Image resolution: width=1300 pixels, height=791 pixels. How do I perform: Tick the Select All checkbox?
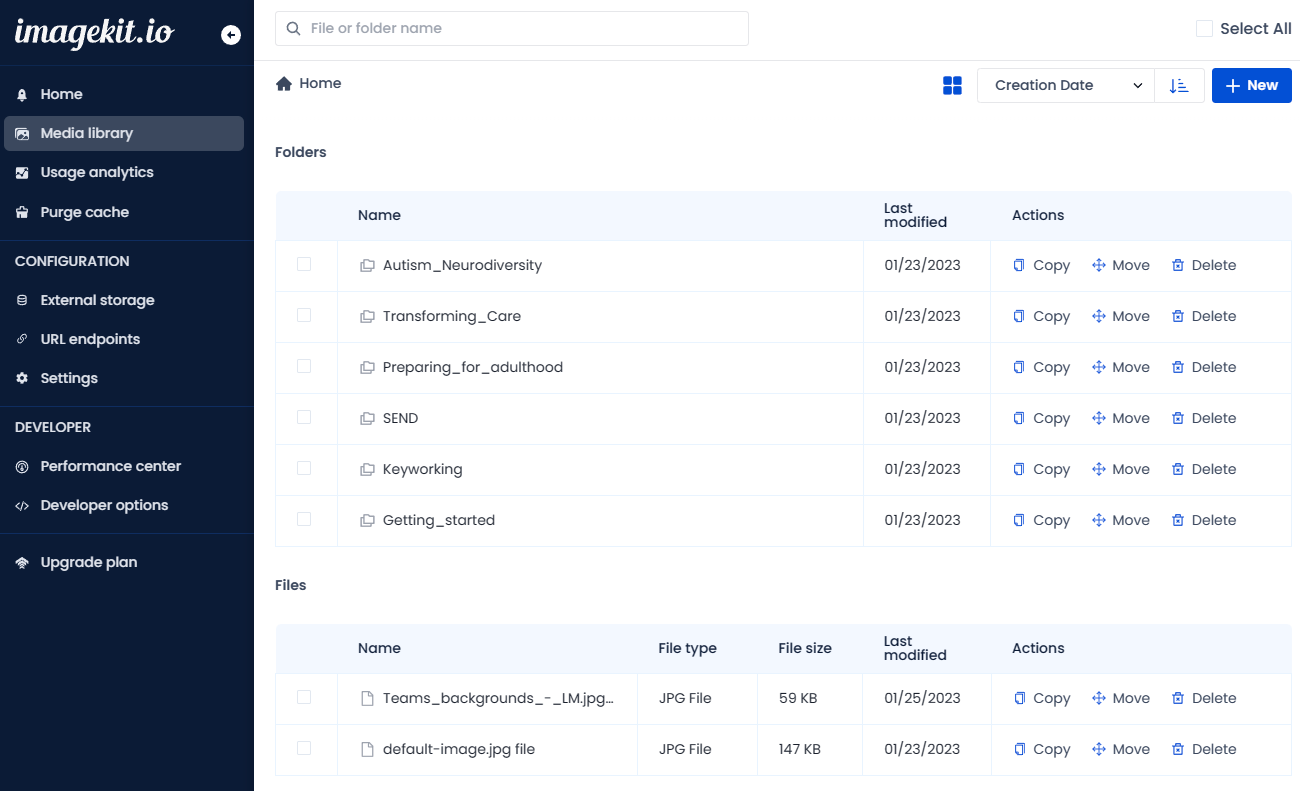click(1204, 29)
